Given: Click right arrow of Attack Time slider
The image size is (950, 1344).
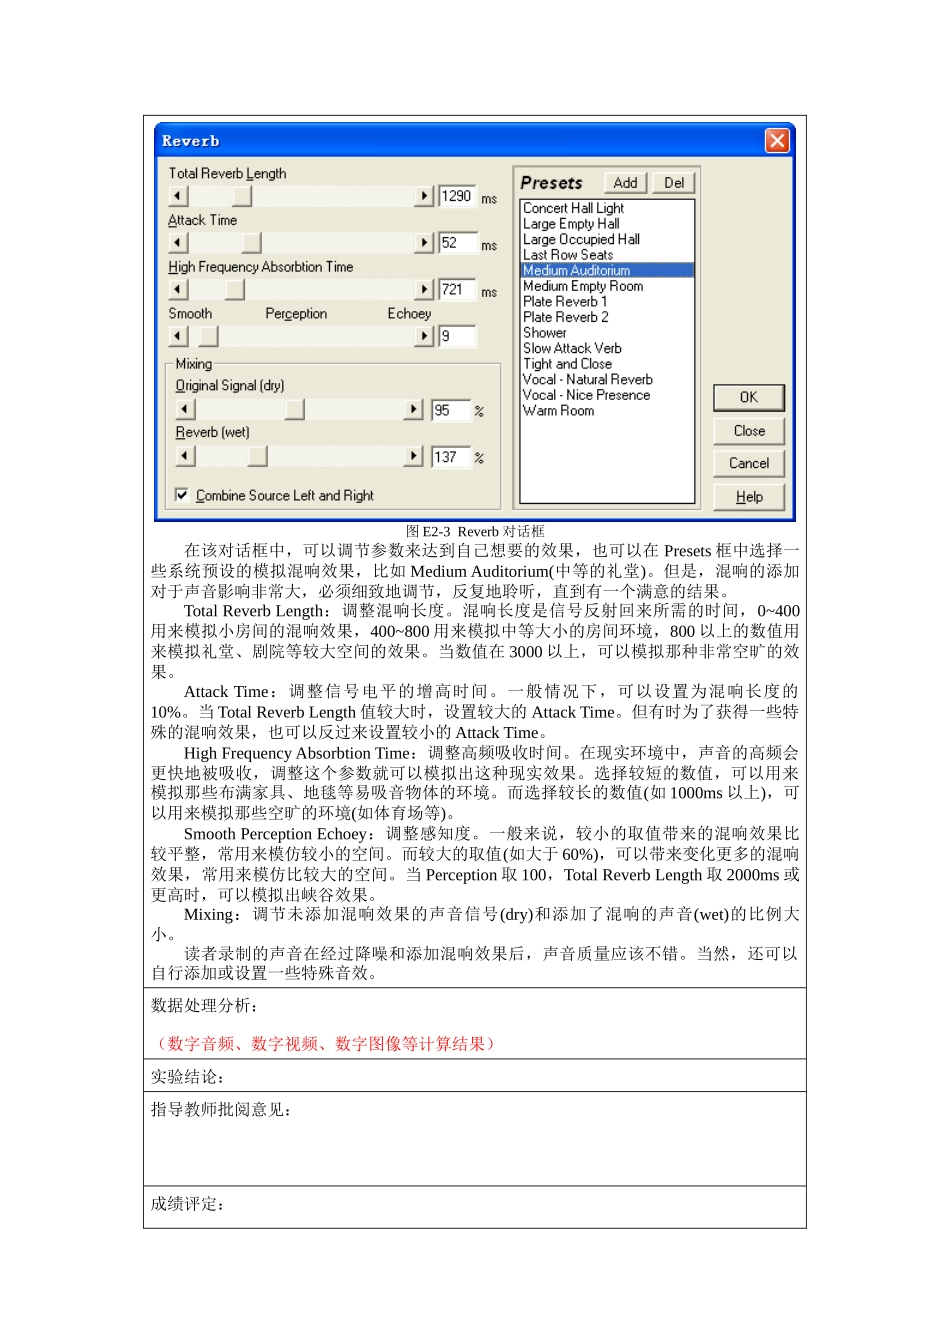Looking at the screenshot, I should tap(425, 243).
